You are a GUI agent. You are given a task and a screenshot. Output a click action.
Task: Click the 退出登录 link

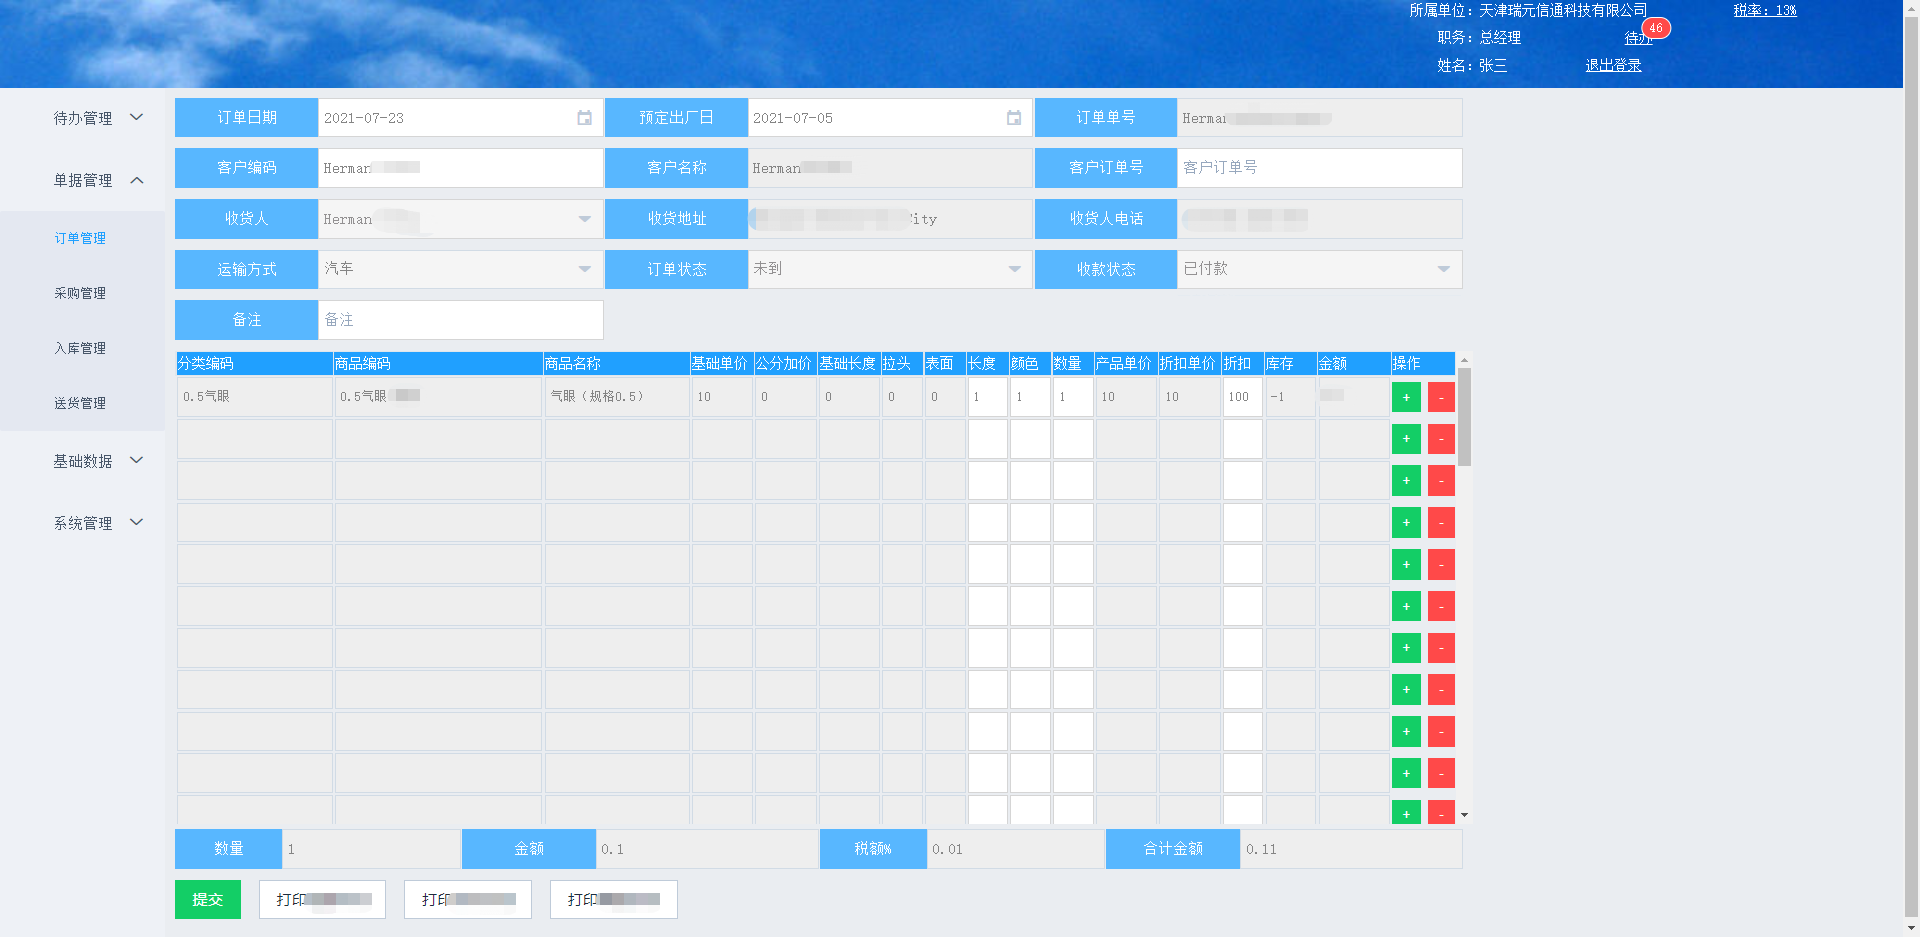pyautogui.click(x=1613, y=65)
